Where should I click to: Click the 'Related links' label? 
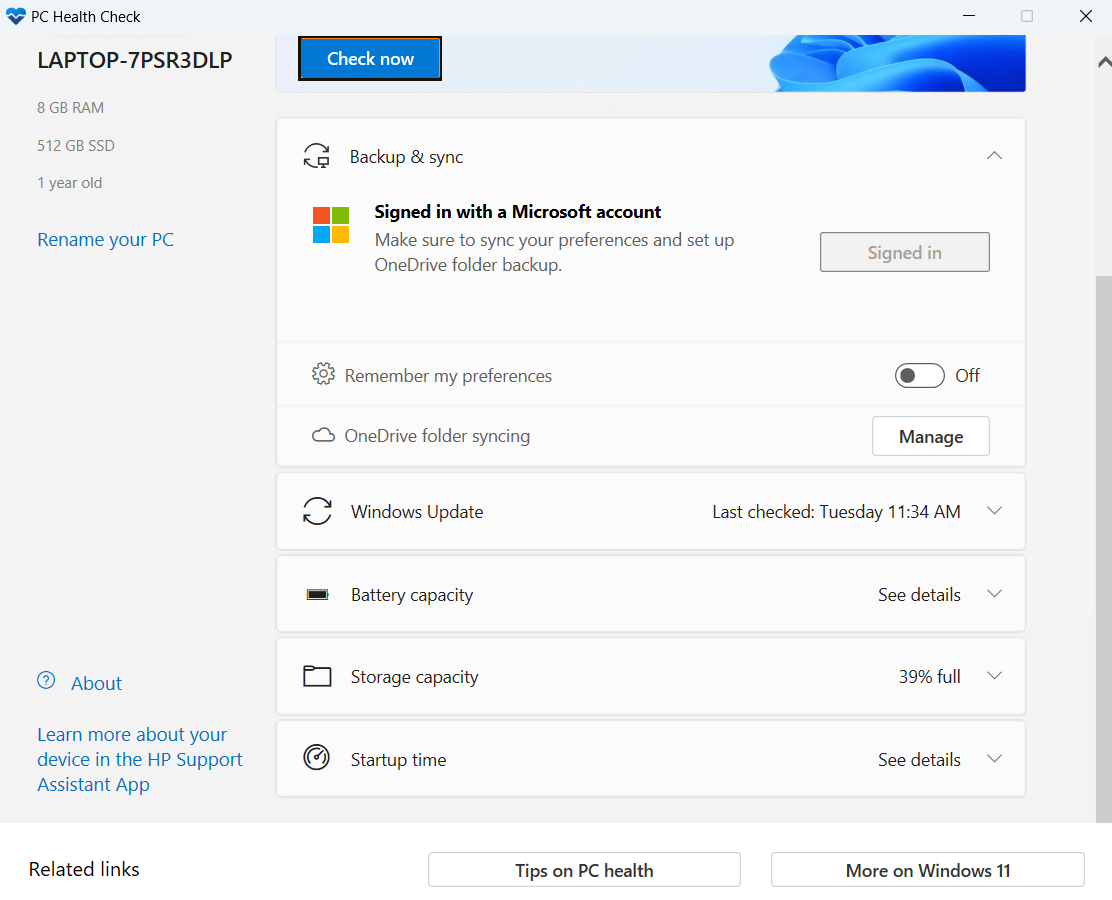tap(84, 869)
